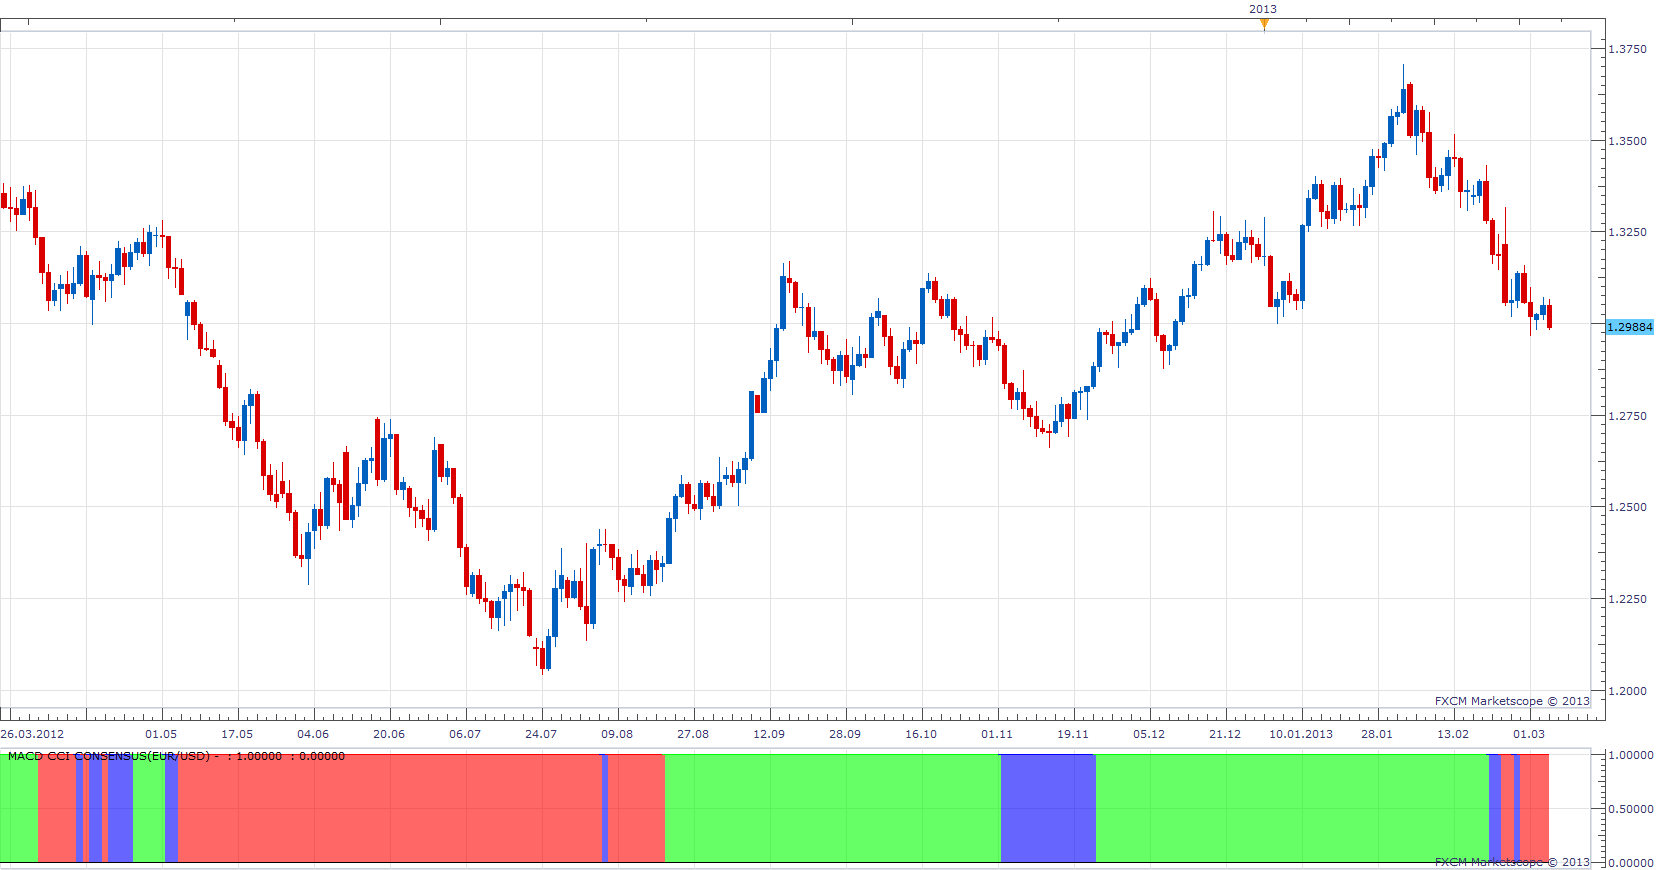This screenshot has height=870, width=1663.
Task: Click the 1.3750 price axis label
Action: click(x=1627, y=49)
